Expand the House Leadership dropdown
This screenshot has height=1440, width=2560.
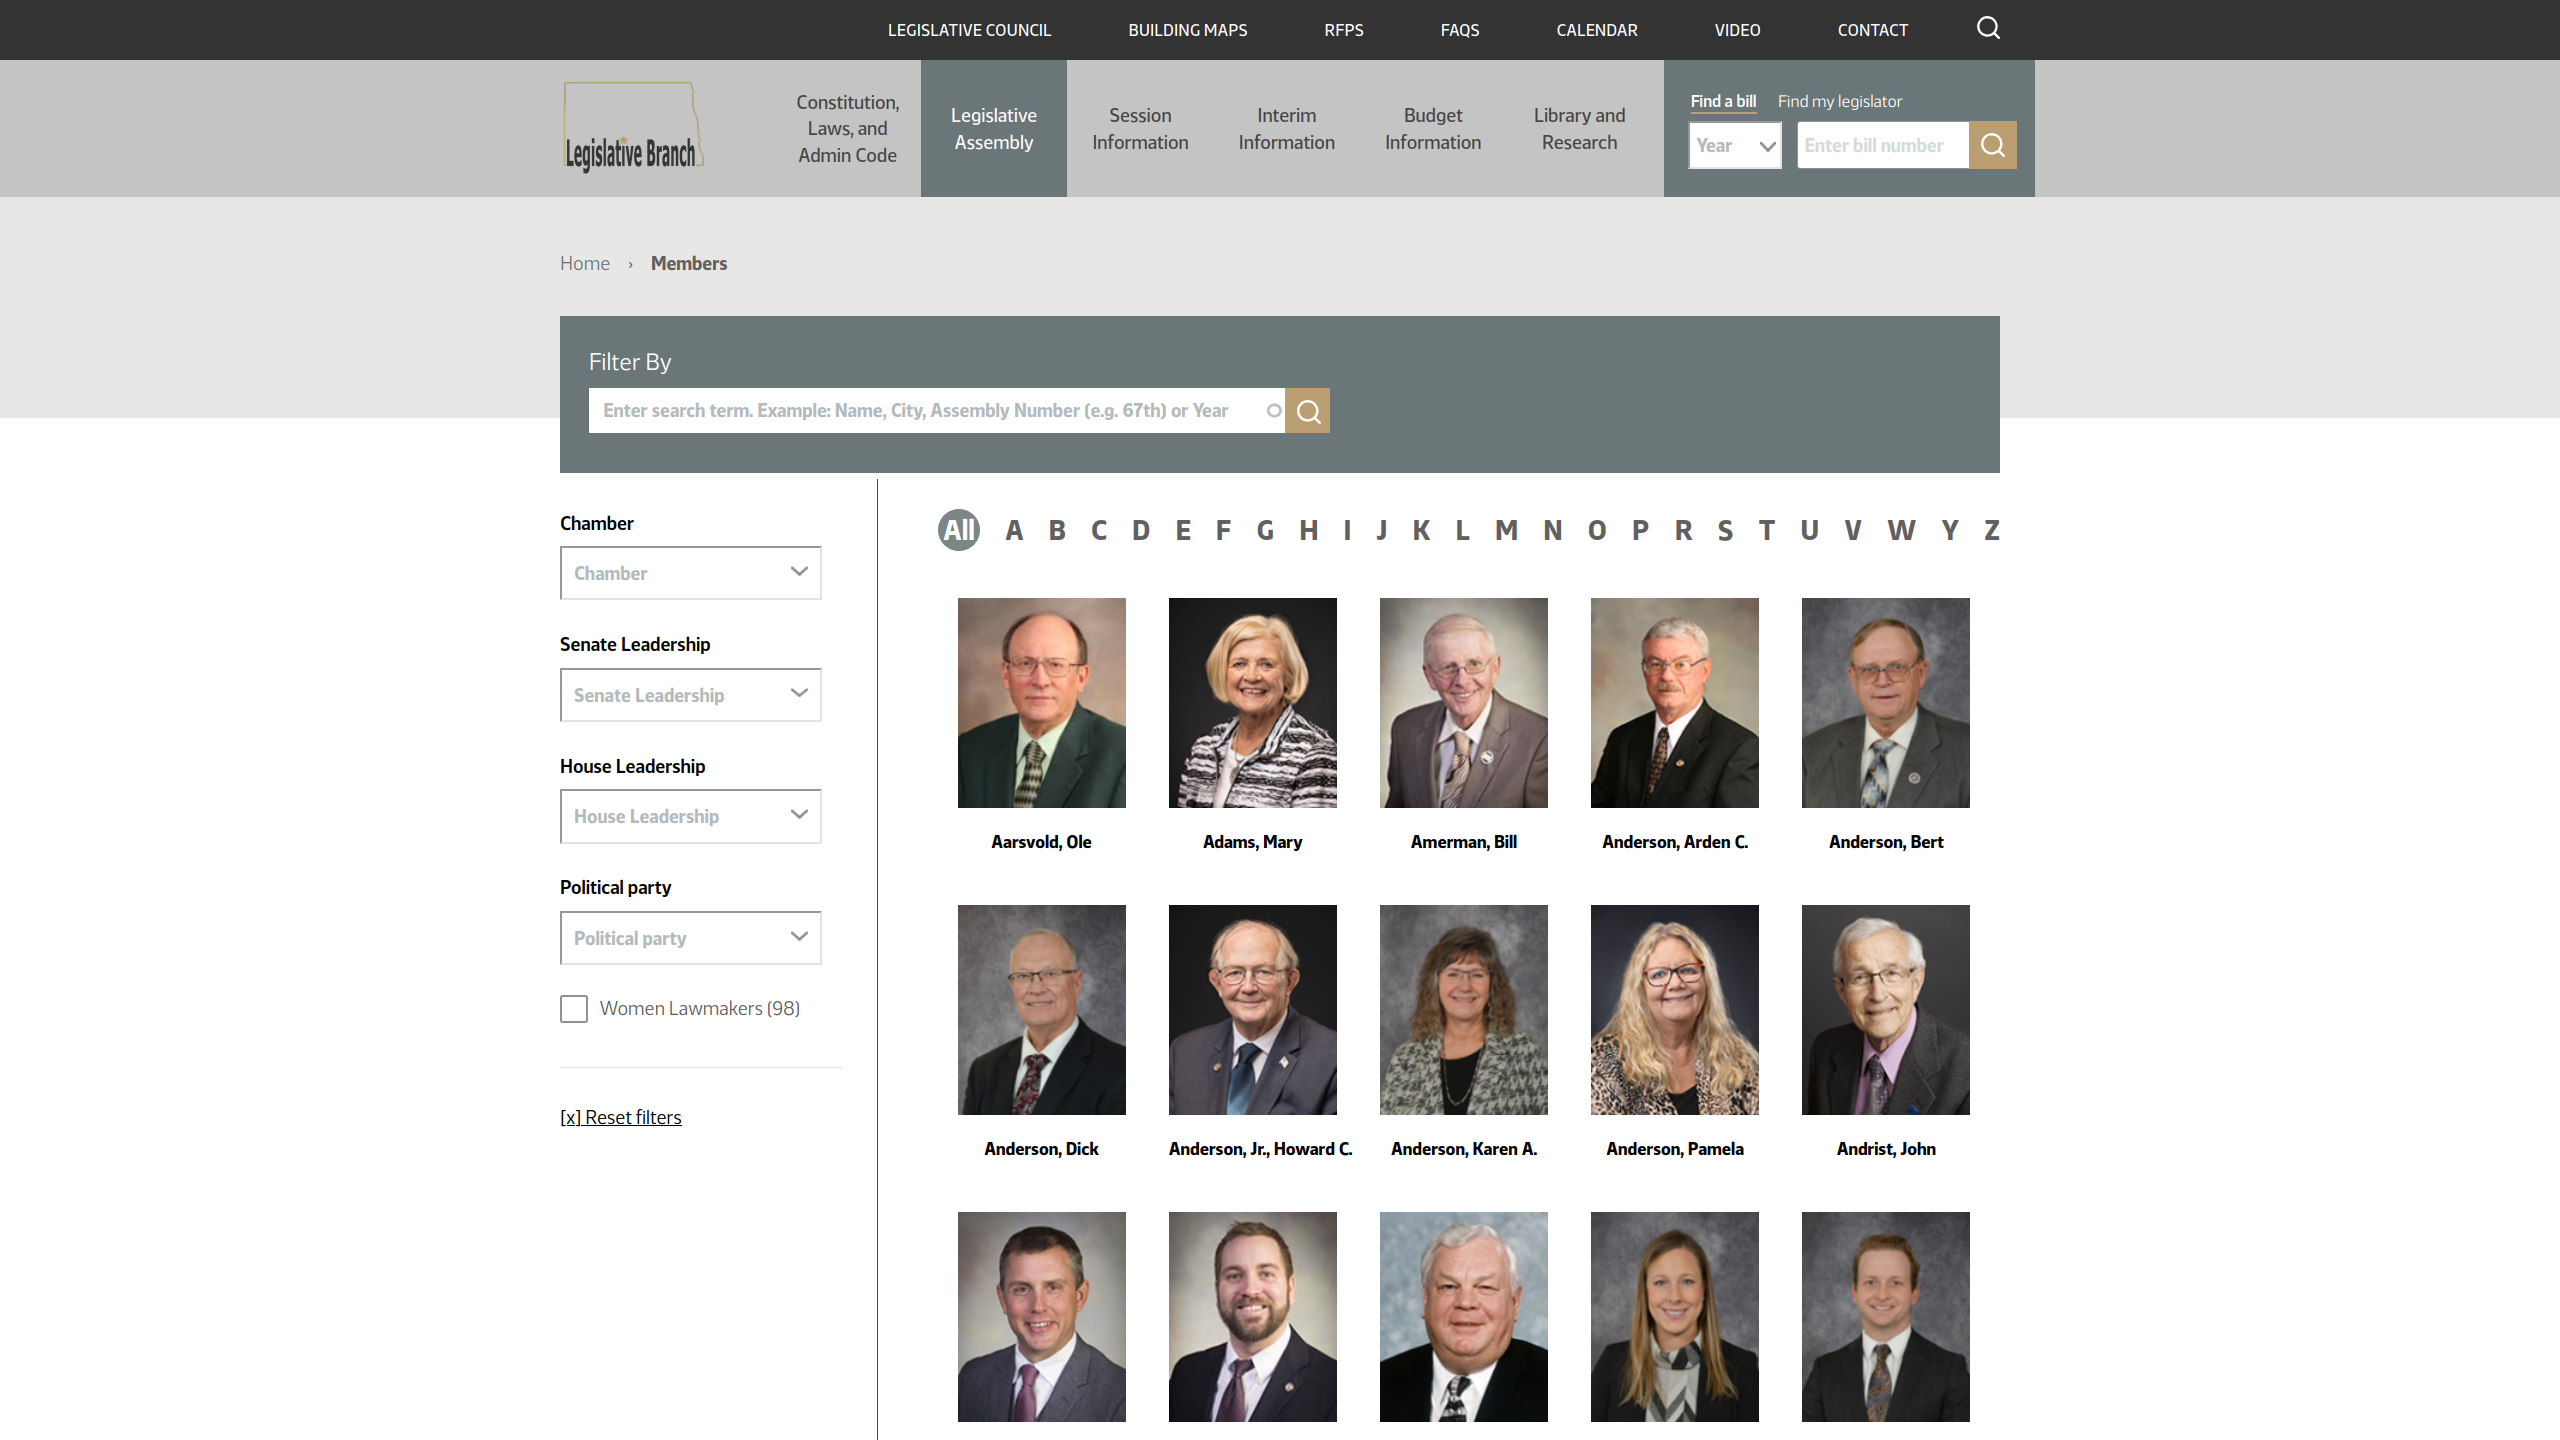click(x=689, y=814)
